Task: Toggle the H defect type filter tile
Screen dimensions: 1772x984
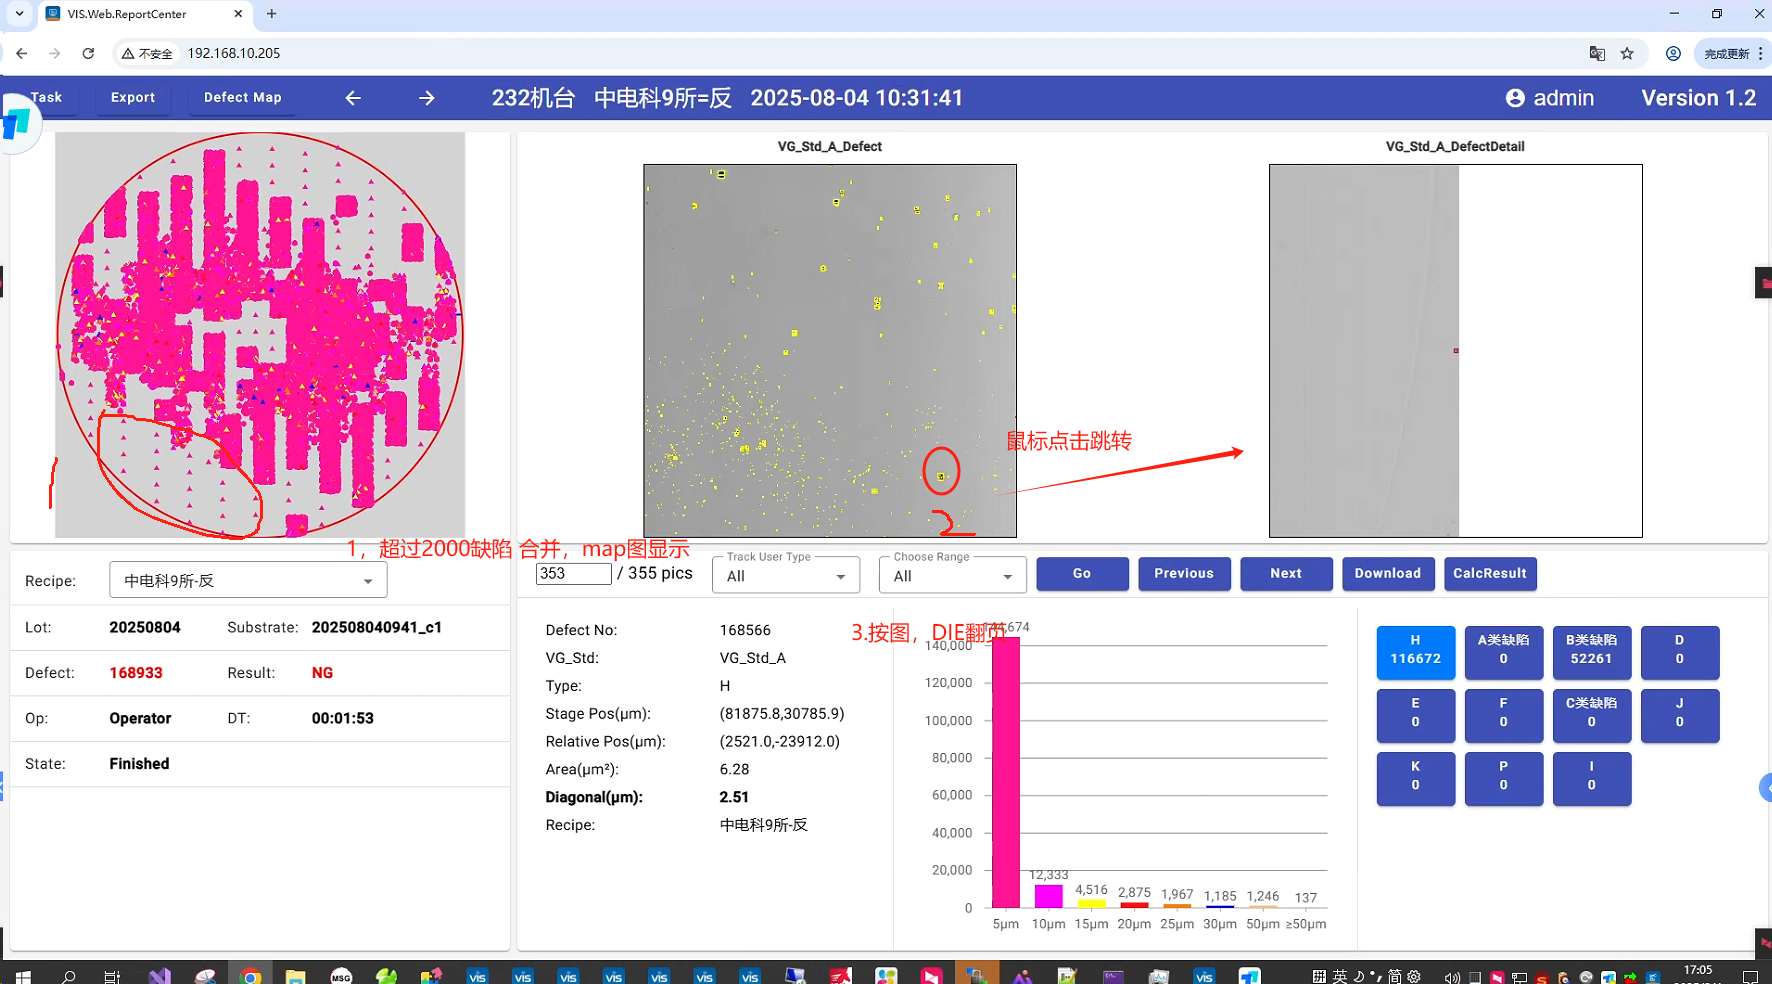Action: click(x=1415, y=651)
